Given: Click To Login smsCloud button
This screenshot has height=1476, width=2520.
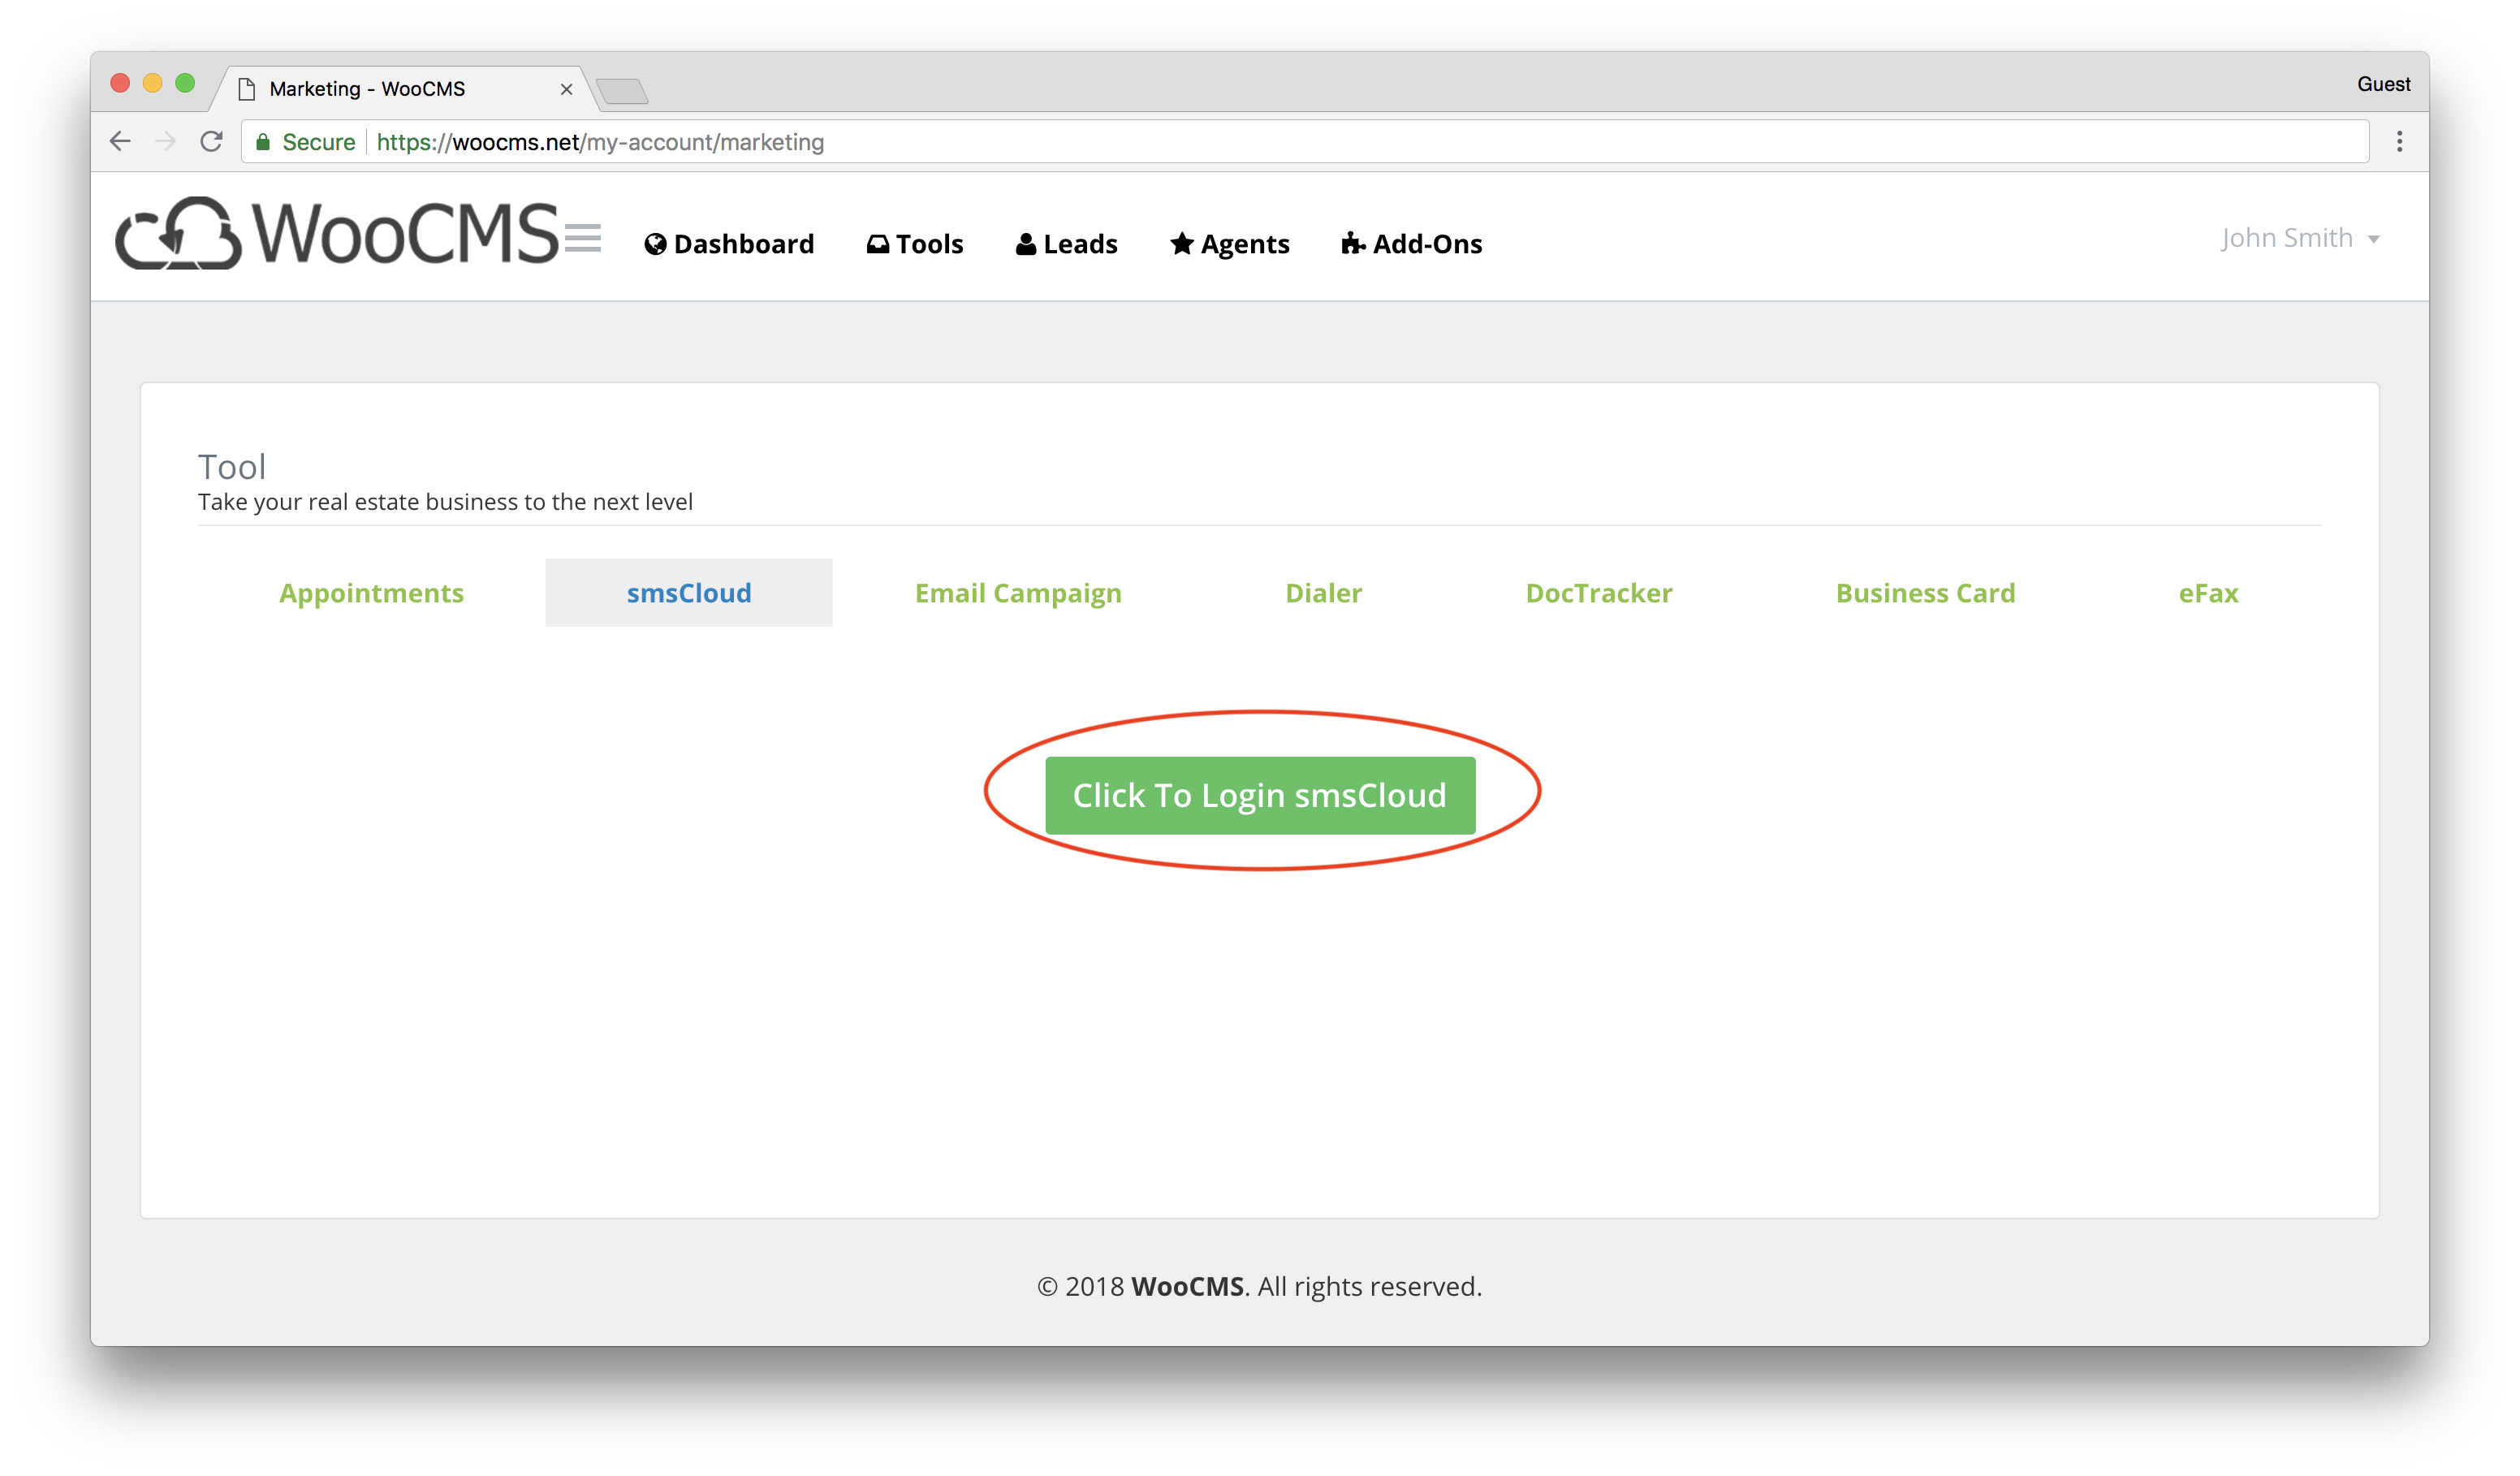Looking at the screenshot, I should tap(1260, 795).
